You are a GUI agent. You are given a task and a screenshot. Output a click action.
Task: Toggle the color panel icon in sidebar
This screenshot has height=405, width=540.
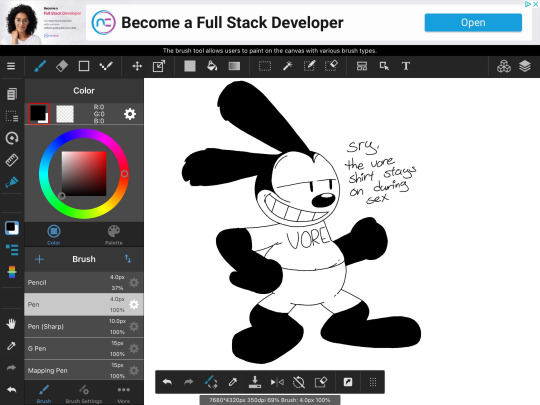tap(12, 228)
